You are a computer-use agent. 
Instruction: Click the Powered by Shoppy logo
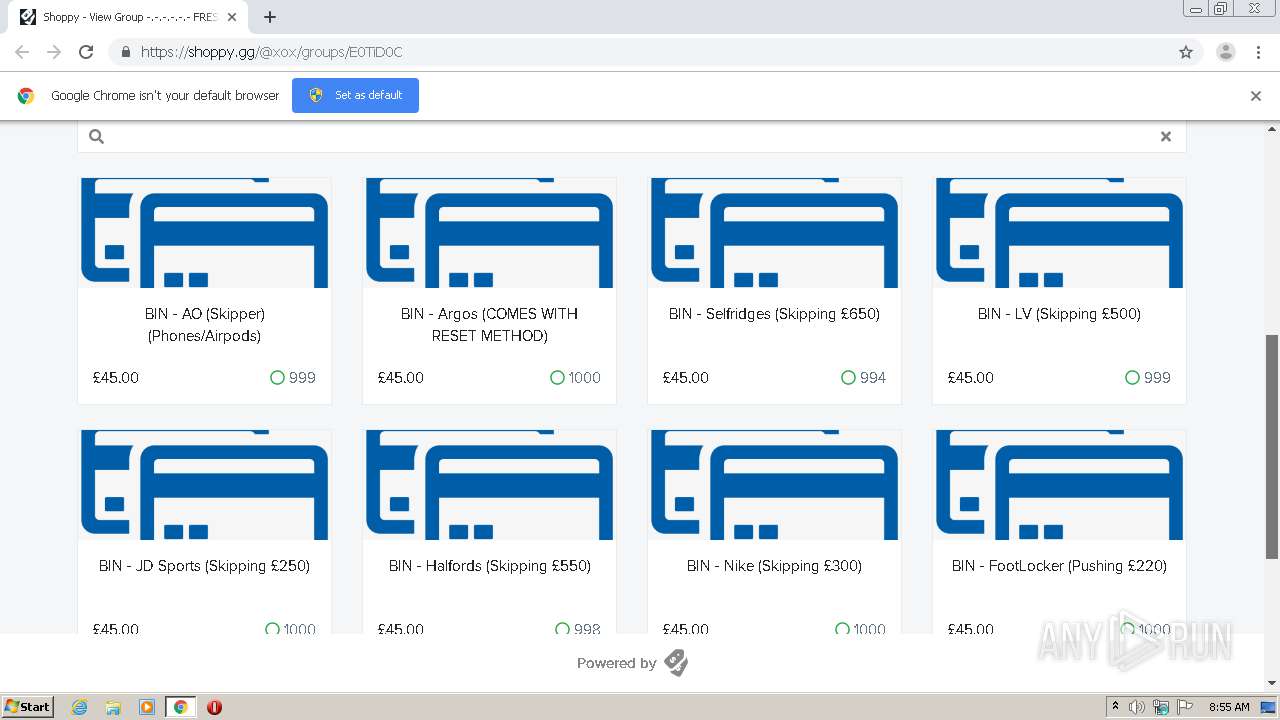(676, 663)
